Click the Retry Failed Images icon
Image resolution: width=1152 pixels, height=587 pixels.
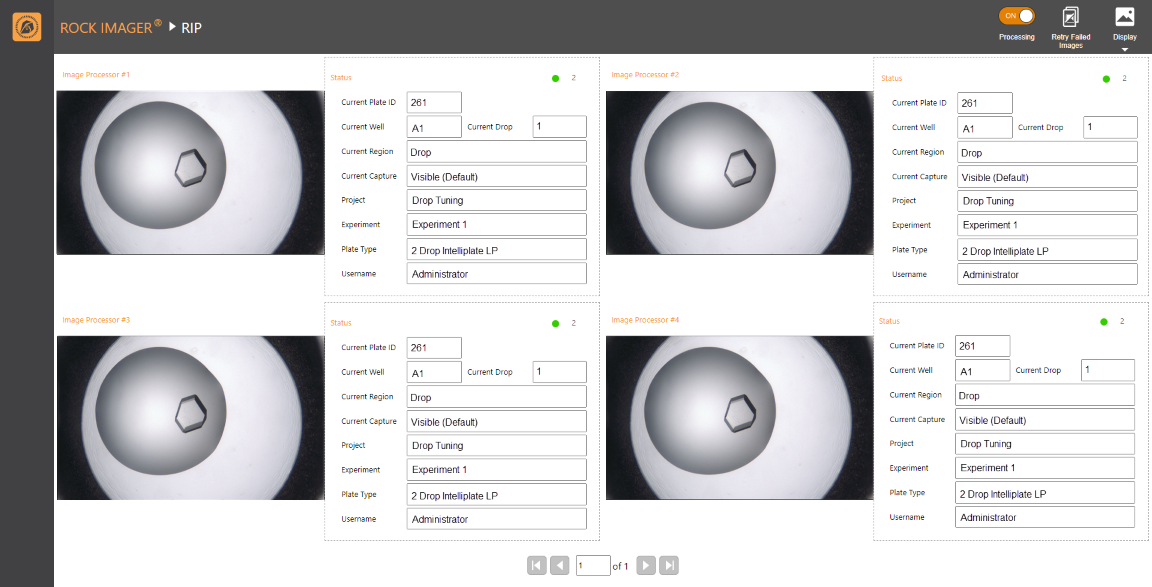pos(1070,17)
